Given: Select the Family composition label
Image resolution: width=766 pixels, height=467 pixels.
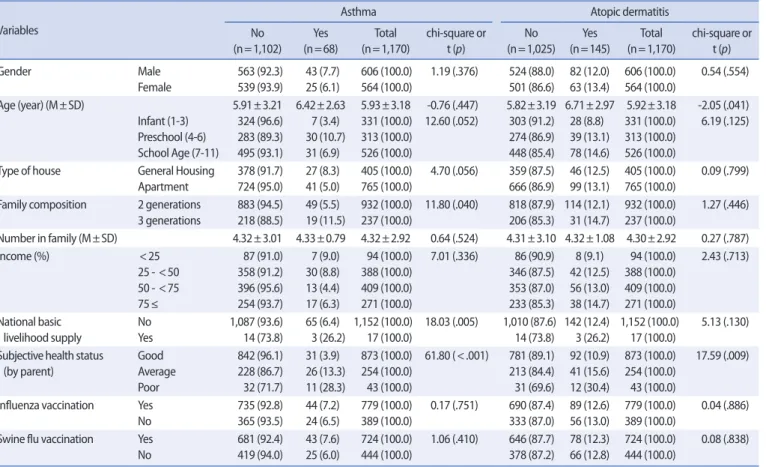Looking at the screenshot, I should 43,205.
